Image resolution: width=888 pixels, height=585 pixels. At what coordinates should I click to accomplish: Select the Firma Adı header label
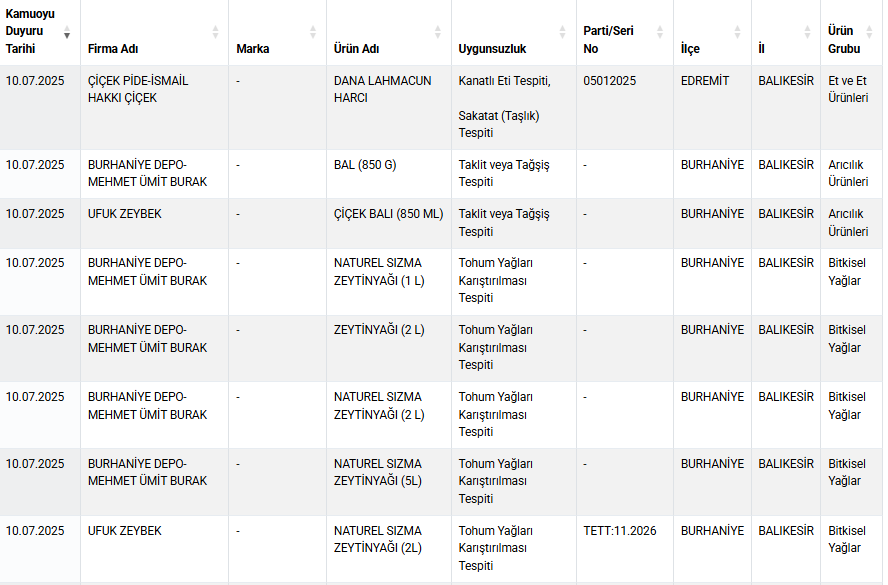click(113, 49)
